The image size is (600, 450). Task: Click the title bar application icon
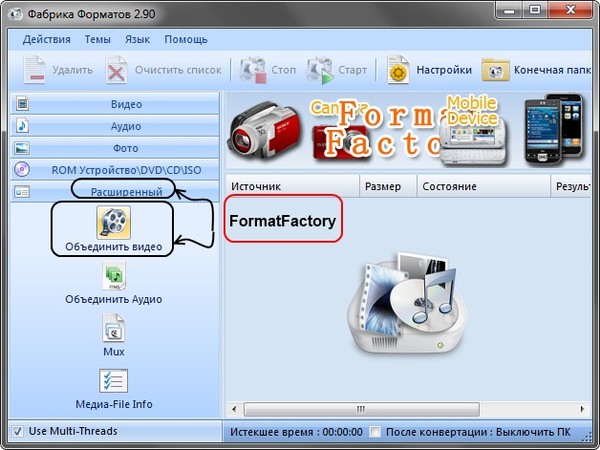(x=15, y=14)
